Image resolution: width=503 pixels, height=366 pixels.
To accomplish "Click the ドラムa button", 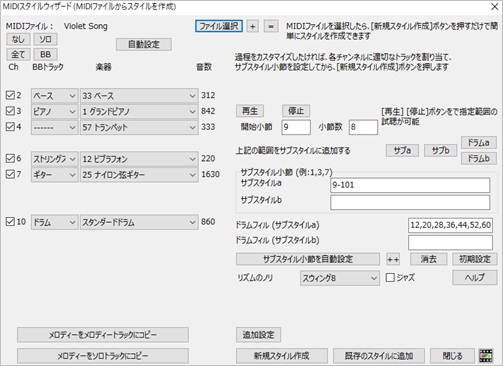I will pyautogui.click(x=479, y=143).
